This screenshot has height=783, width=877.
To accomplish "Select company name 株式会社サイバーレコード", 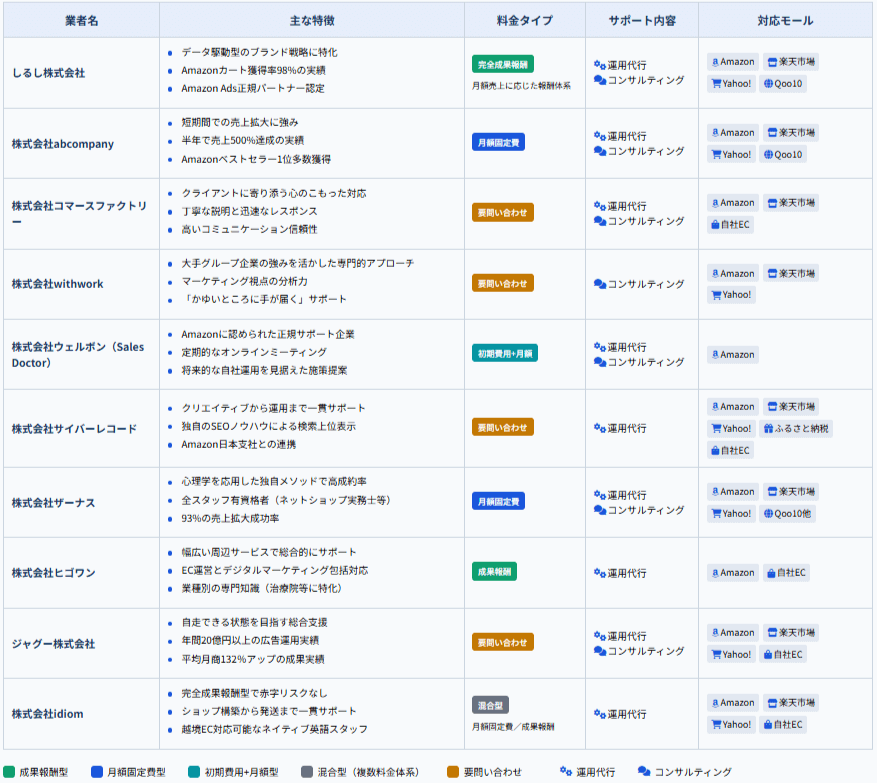I will point(74,429).
